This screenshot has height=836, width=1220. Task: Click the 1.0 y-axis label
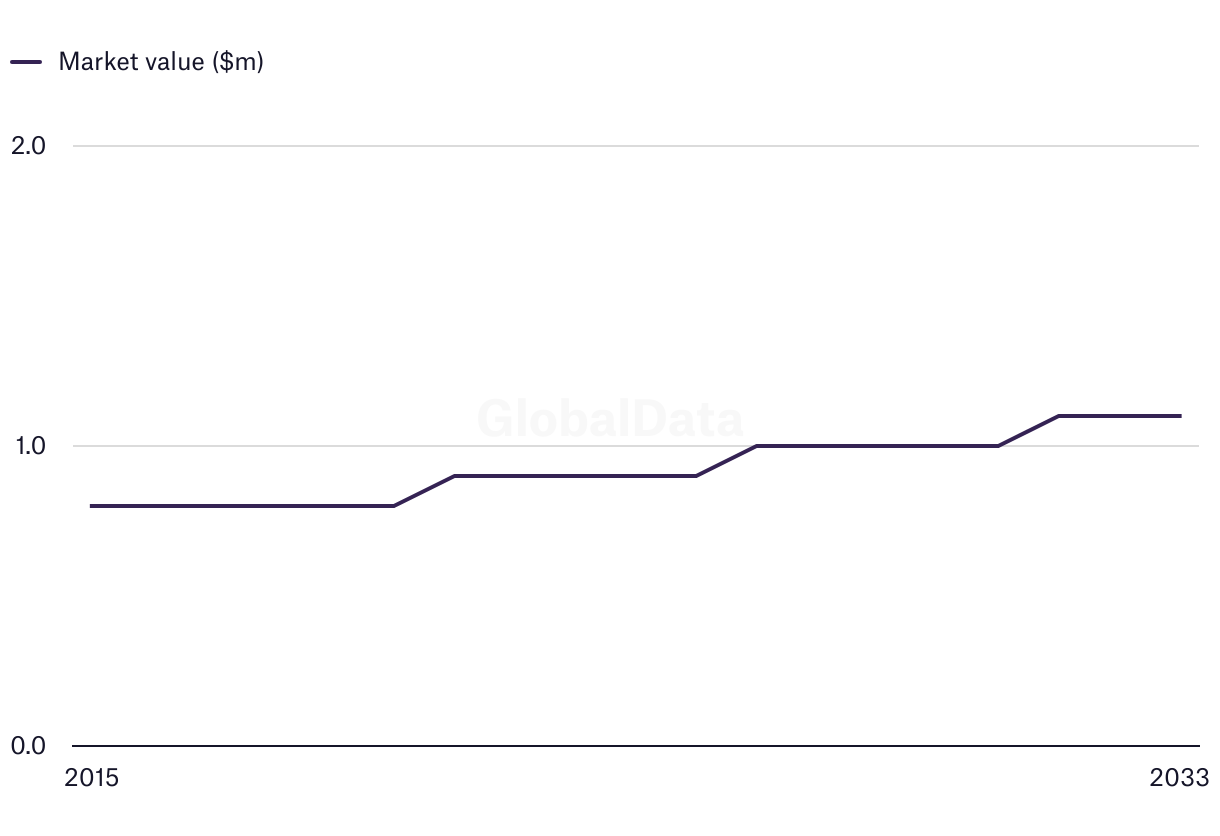point(28,446)
